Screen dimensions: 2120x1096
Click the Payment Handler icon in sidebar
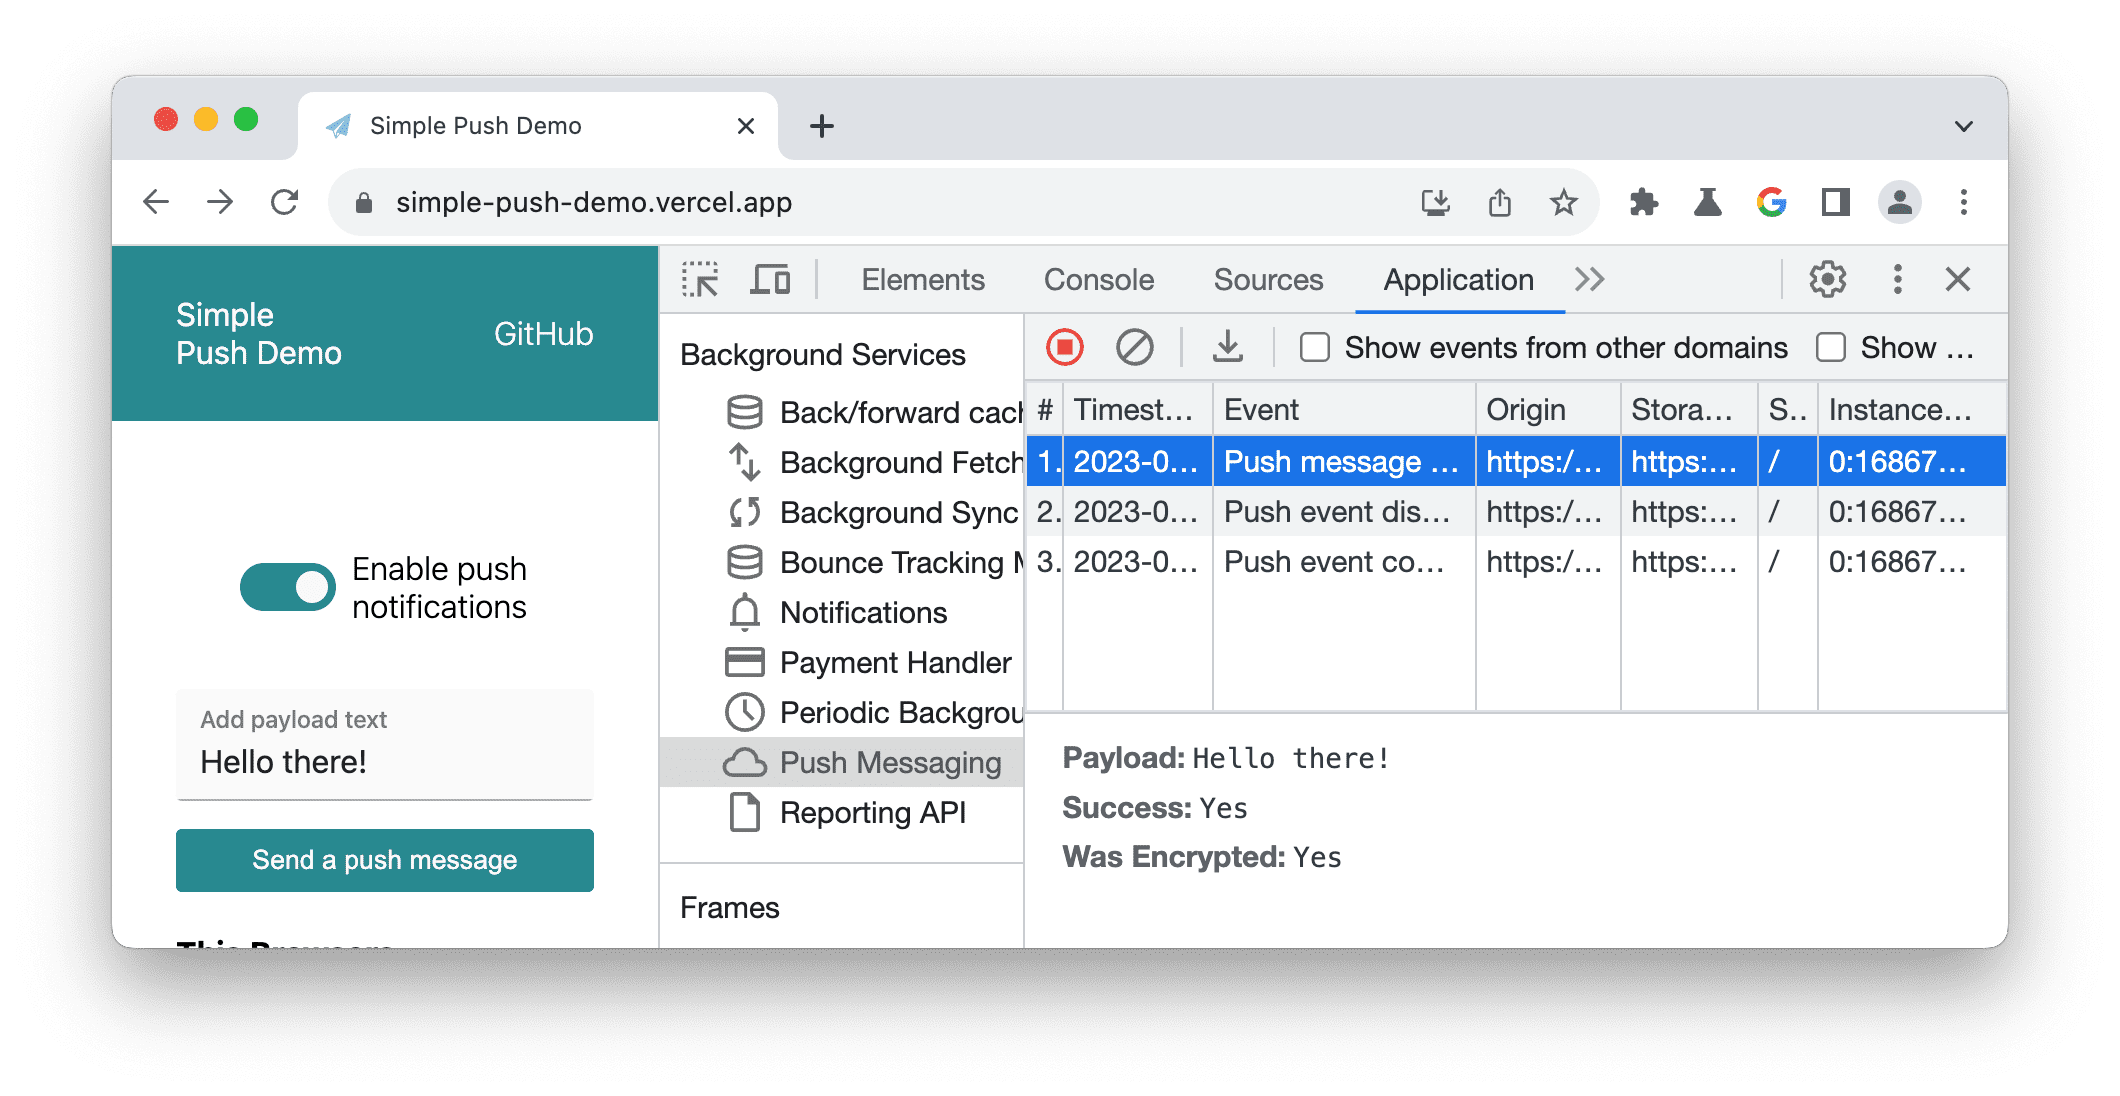point(743,661)
